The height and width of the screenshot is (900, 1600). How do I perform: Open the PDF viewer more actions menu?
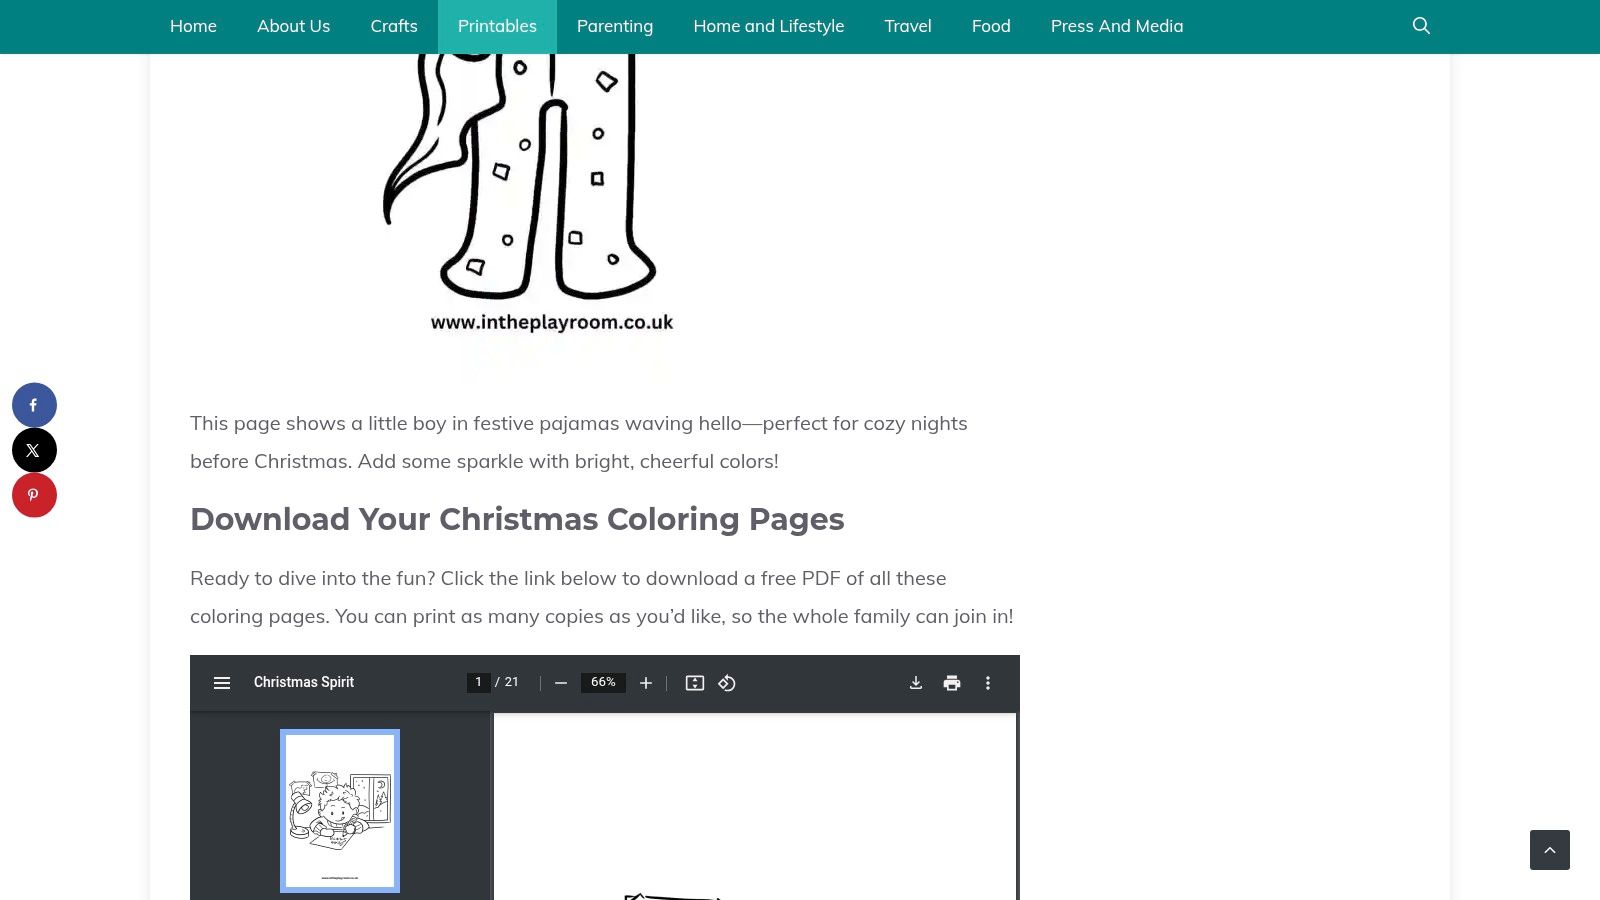[x=988, y=683]
